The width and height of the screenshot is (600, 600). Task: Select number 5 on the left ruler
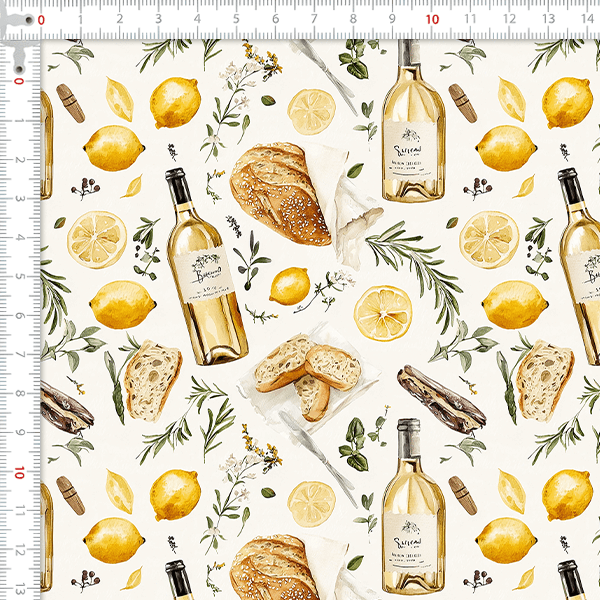[x=20, y=276]
